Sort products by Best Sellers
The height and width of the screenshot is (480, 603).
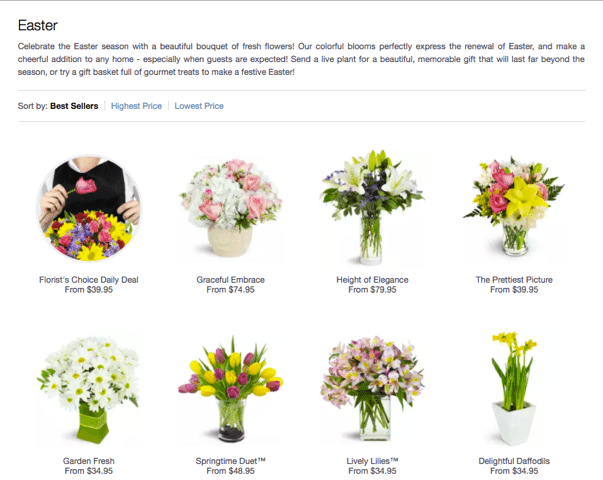(74, 106)
